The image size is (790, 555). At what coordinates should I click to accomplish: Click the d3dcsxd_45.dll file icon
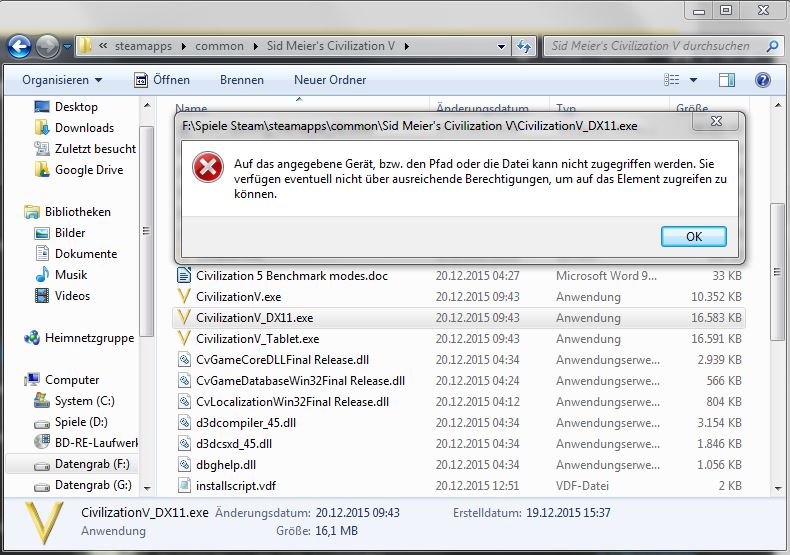pos(184,444)
